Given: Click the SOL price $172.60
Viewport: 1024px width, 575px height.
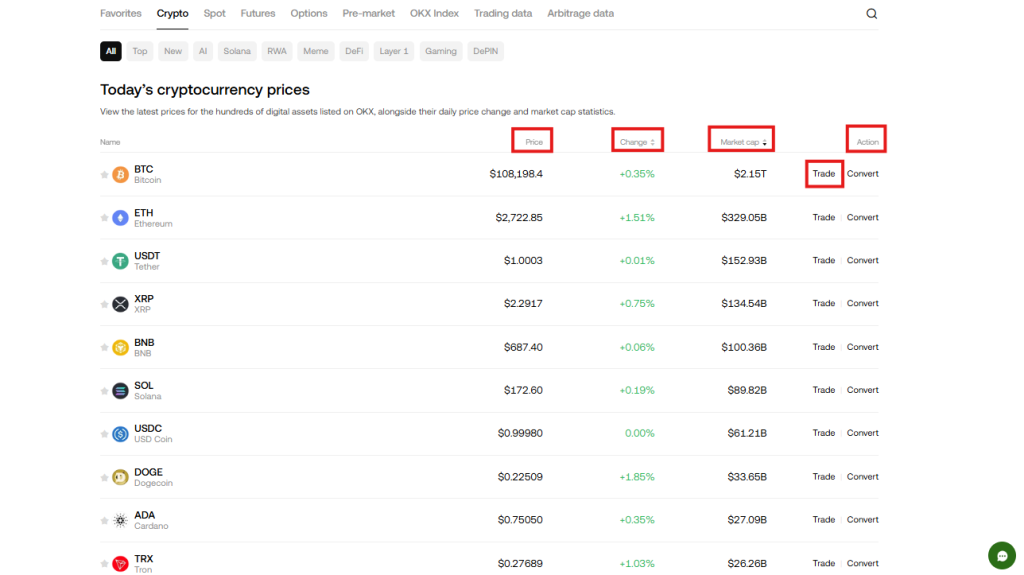Looking at the screenshot, I should [523, 390].
